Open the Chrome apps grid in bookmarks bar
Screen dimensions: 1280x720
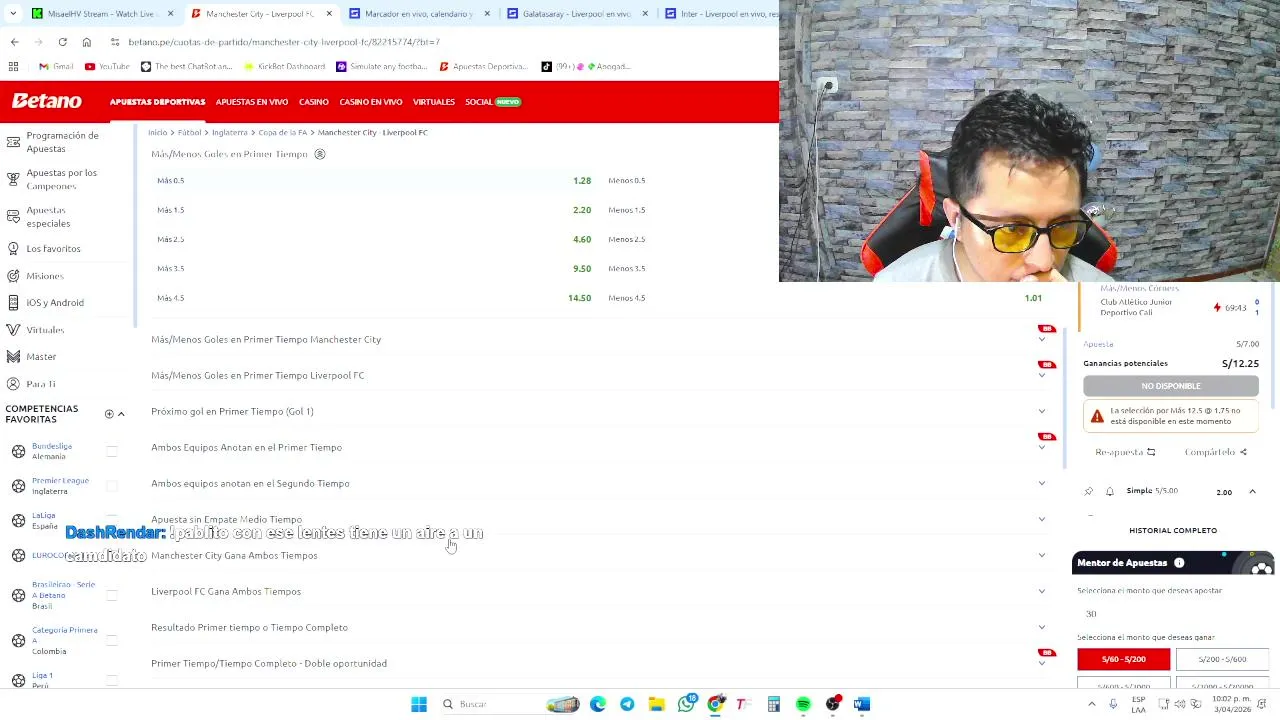pos(13,66)
